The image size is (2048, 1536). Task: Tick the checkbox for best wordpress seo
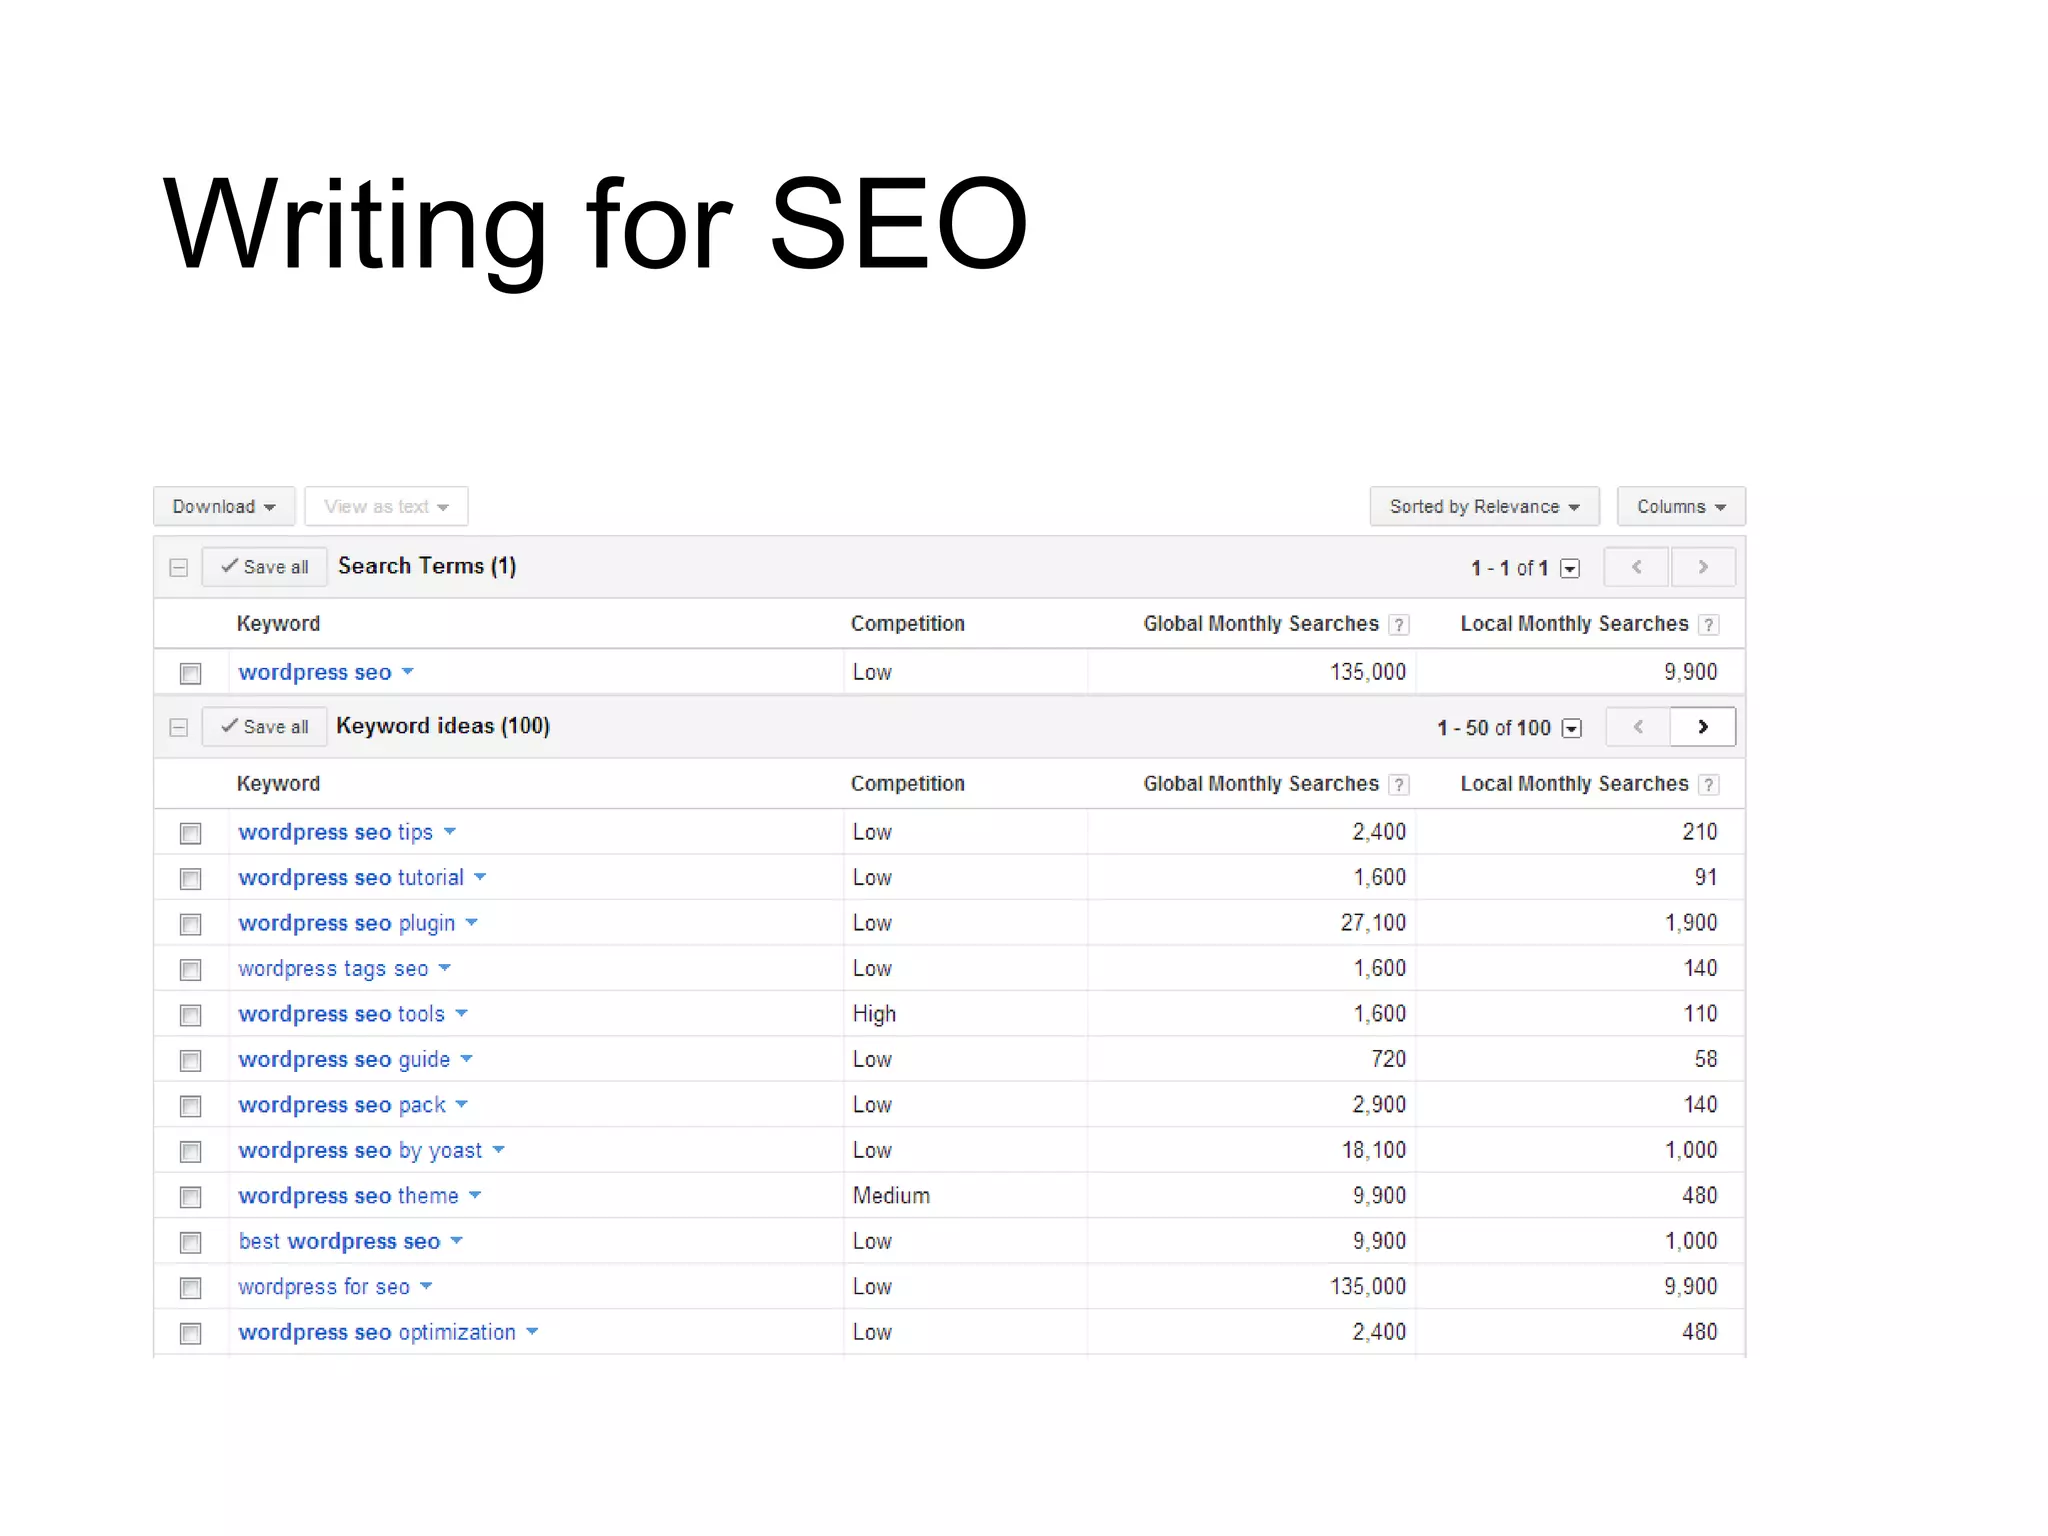click(191, 1243)
